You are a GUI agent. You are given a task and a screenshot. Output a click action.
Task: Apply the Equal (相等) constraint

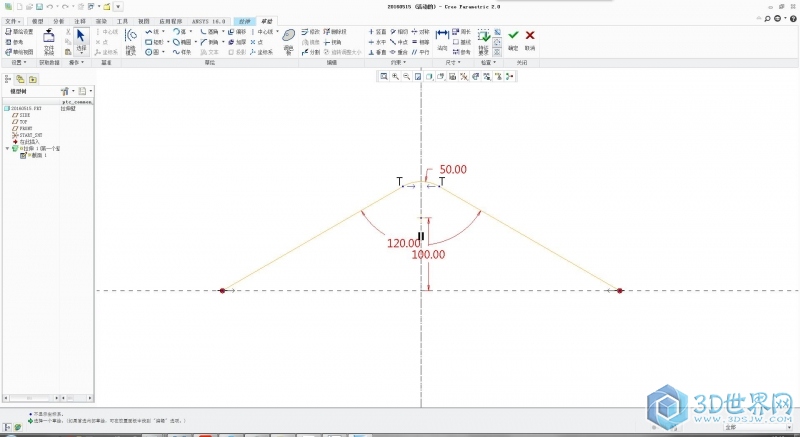pyautogui.click(x=421, y=42)
